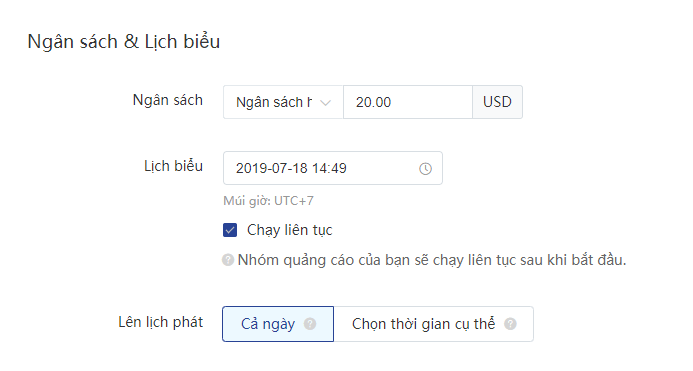Toggle the Chạy liên tục checkbox
The image size is (693, 371).
coord(230,230)
